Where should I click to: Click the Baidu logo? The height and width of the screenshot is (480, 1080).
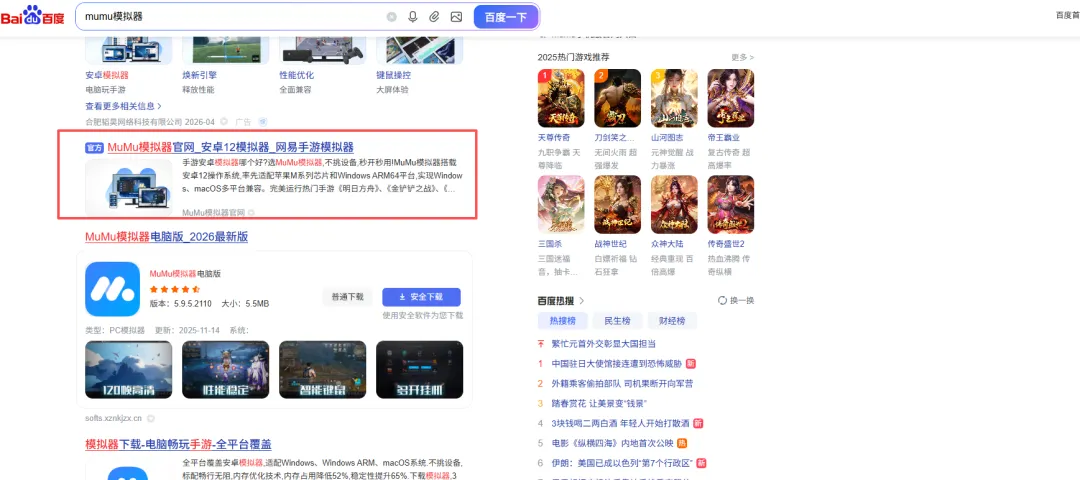[32, 16]
